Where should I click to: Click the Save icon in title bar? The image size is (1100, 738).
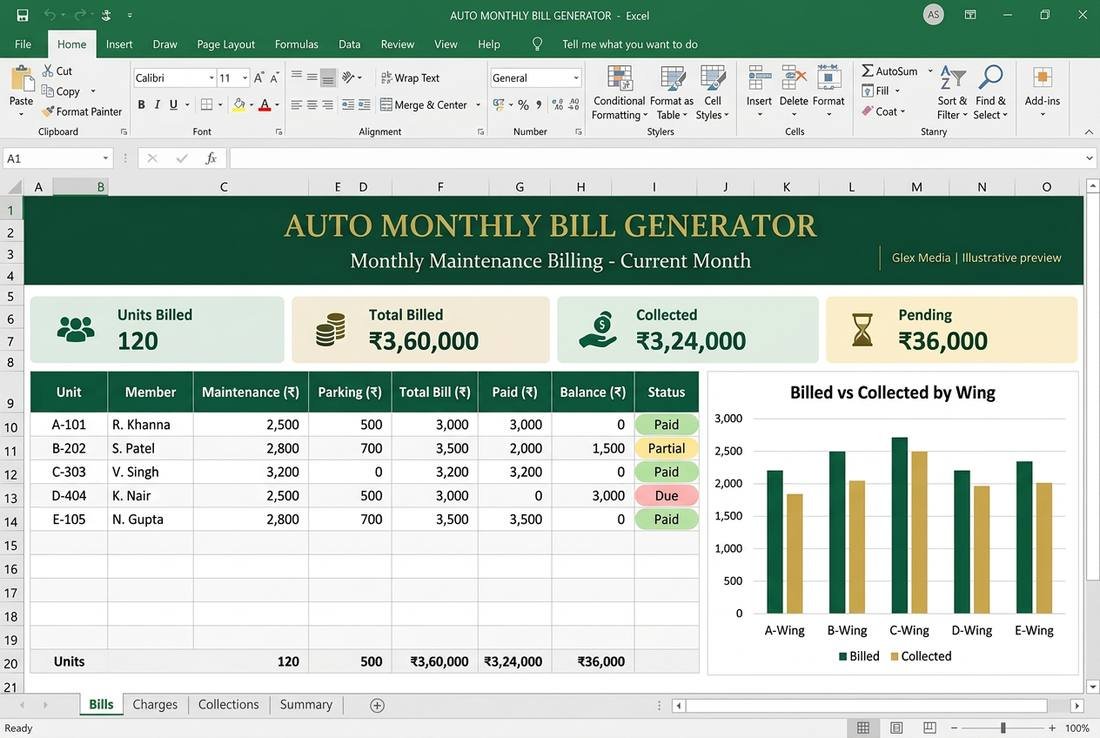22,15
